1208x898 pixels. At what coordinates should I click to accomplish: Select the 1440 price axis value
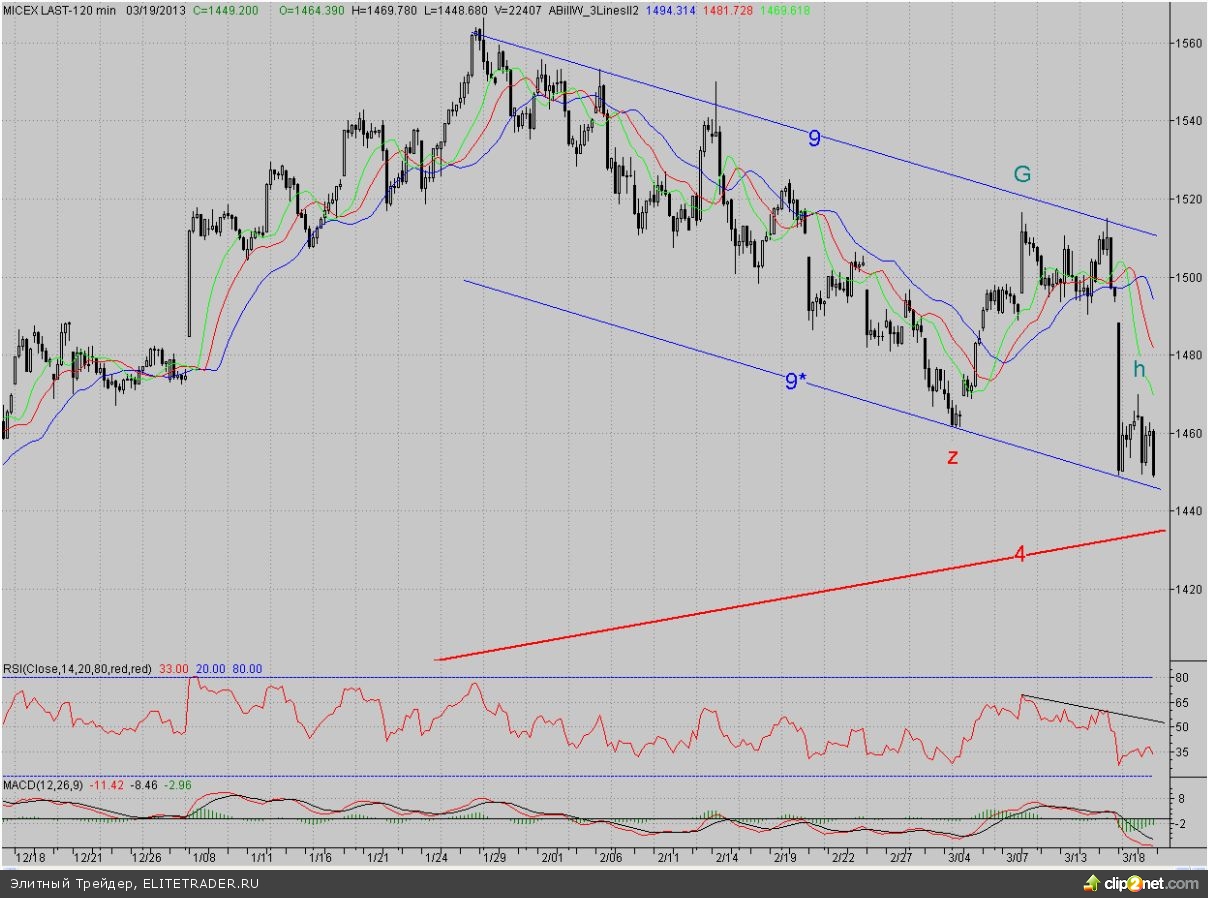pos(1187,511)
